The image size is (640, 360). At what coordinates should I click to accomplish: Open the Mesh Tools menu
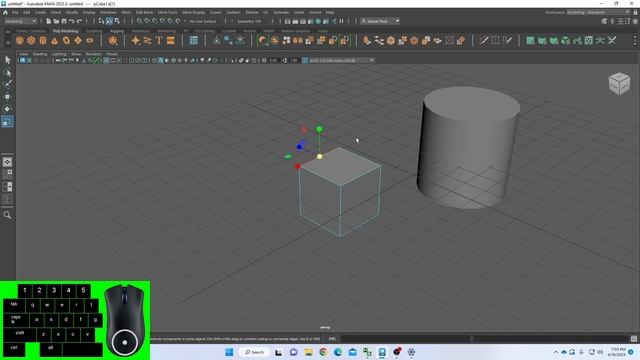click(x=167, y=13)
